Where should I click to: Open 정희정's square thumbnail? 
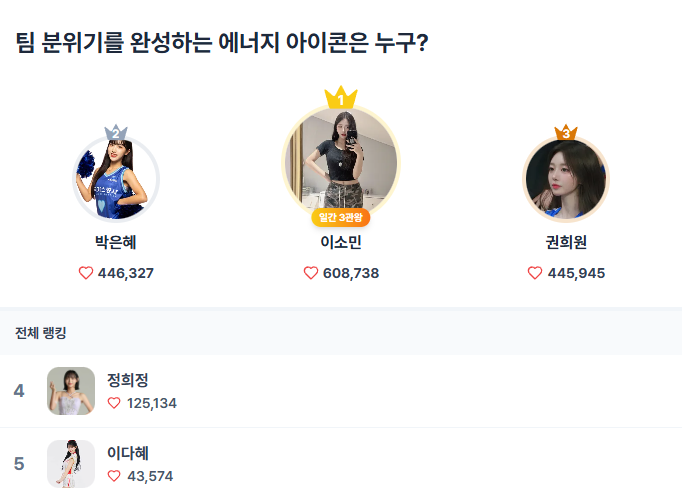[x=71, y=391]
